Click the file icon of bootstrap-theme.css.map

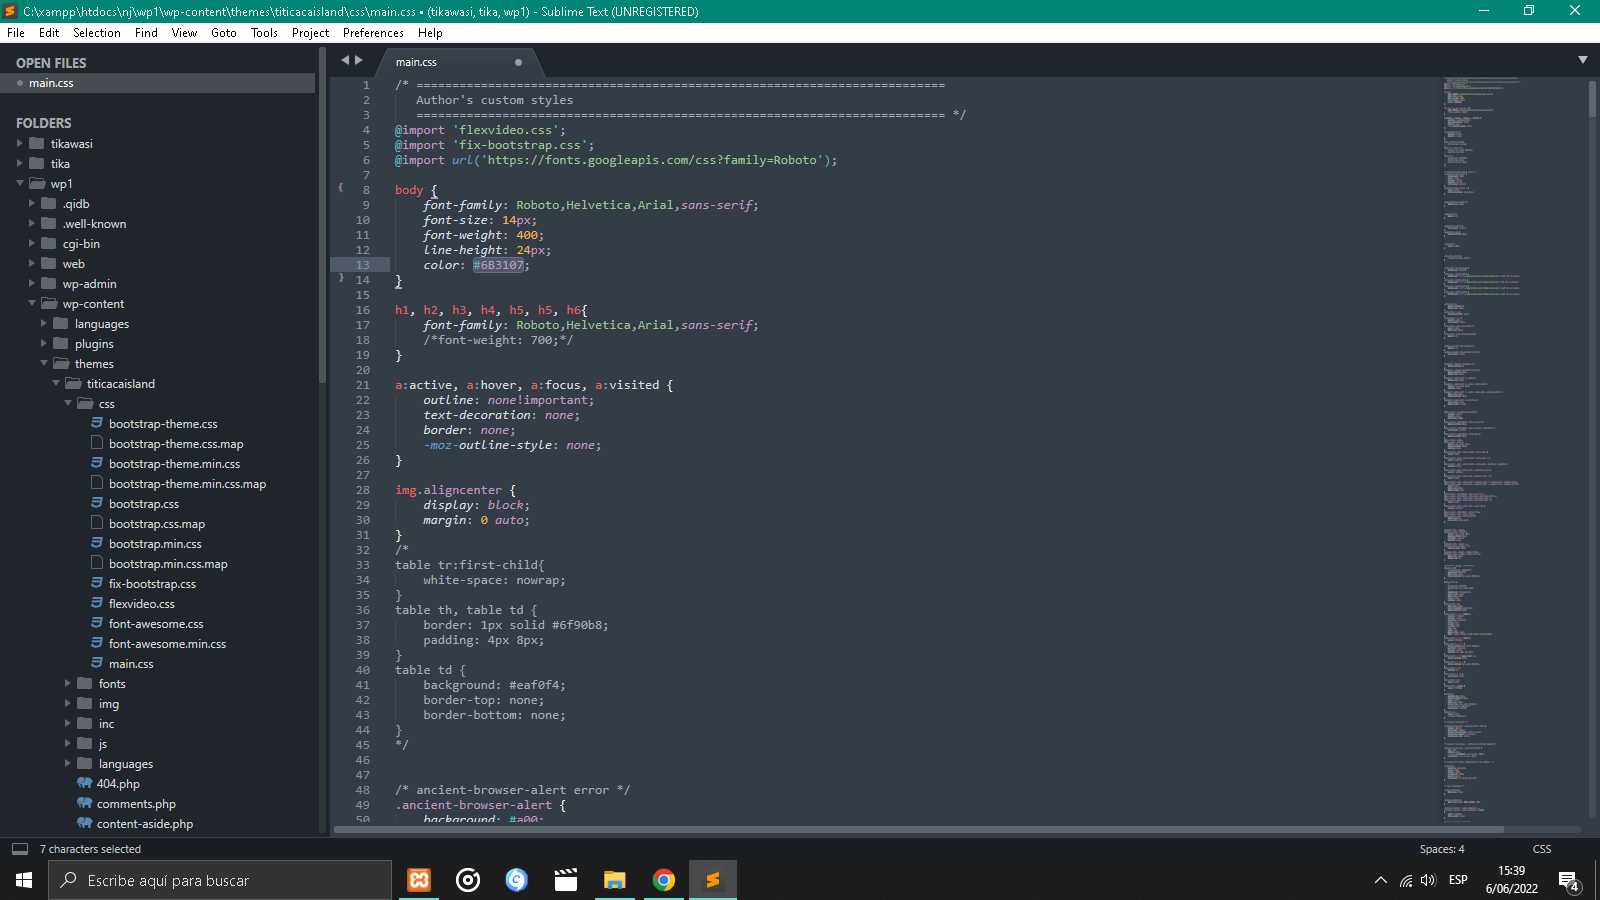point(97,443)
